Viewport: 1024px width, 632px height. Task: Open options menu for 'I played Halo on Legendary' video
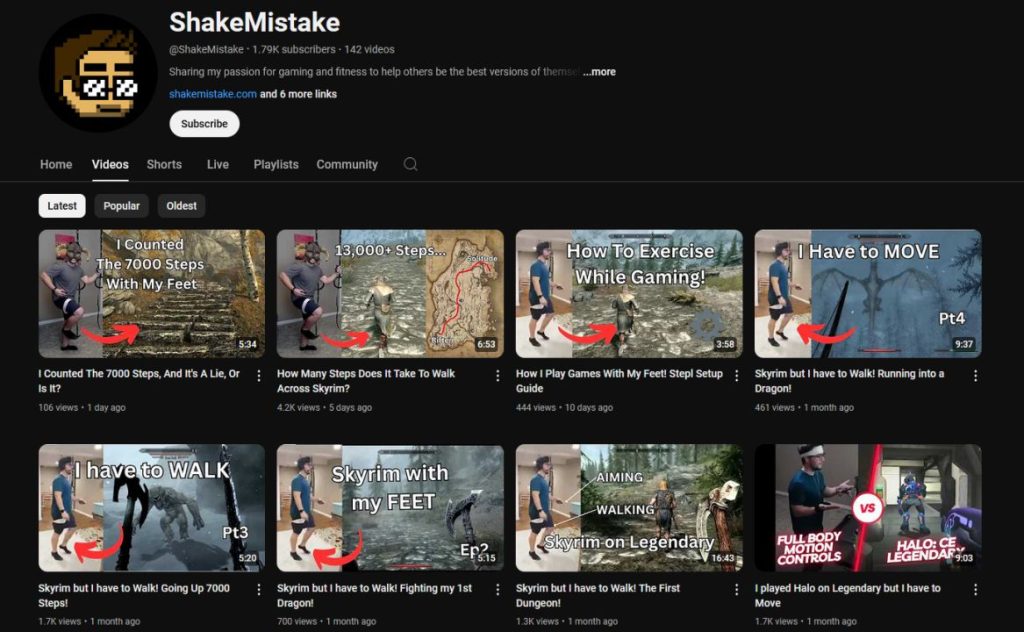976,590
